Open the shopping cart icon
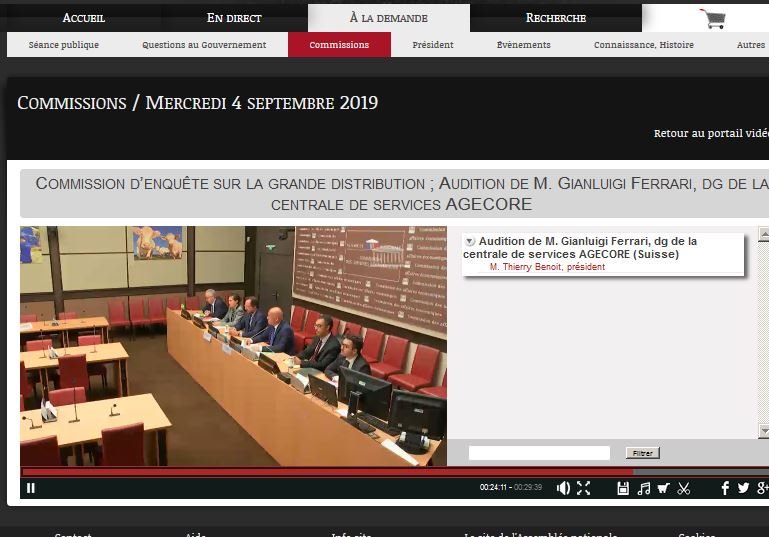 712,19
